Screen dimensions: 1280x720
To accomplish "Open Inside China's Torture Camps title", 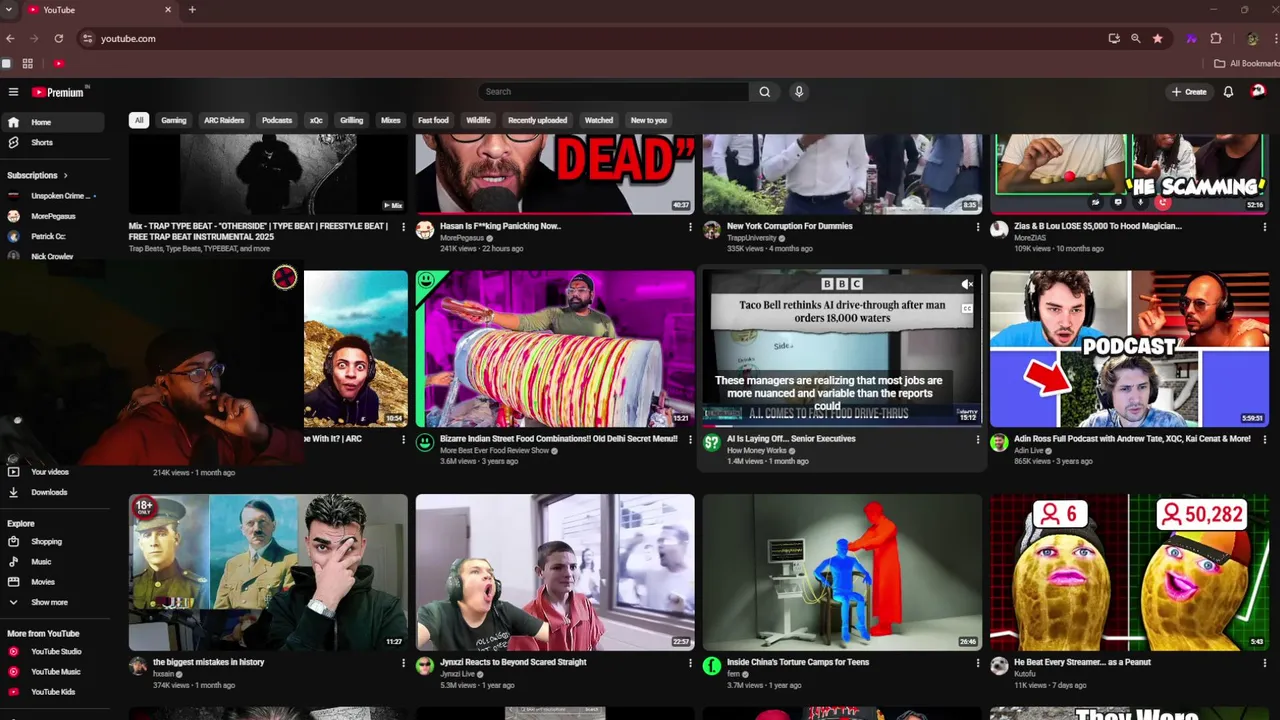I will tap(798, 662).
